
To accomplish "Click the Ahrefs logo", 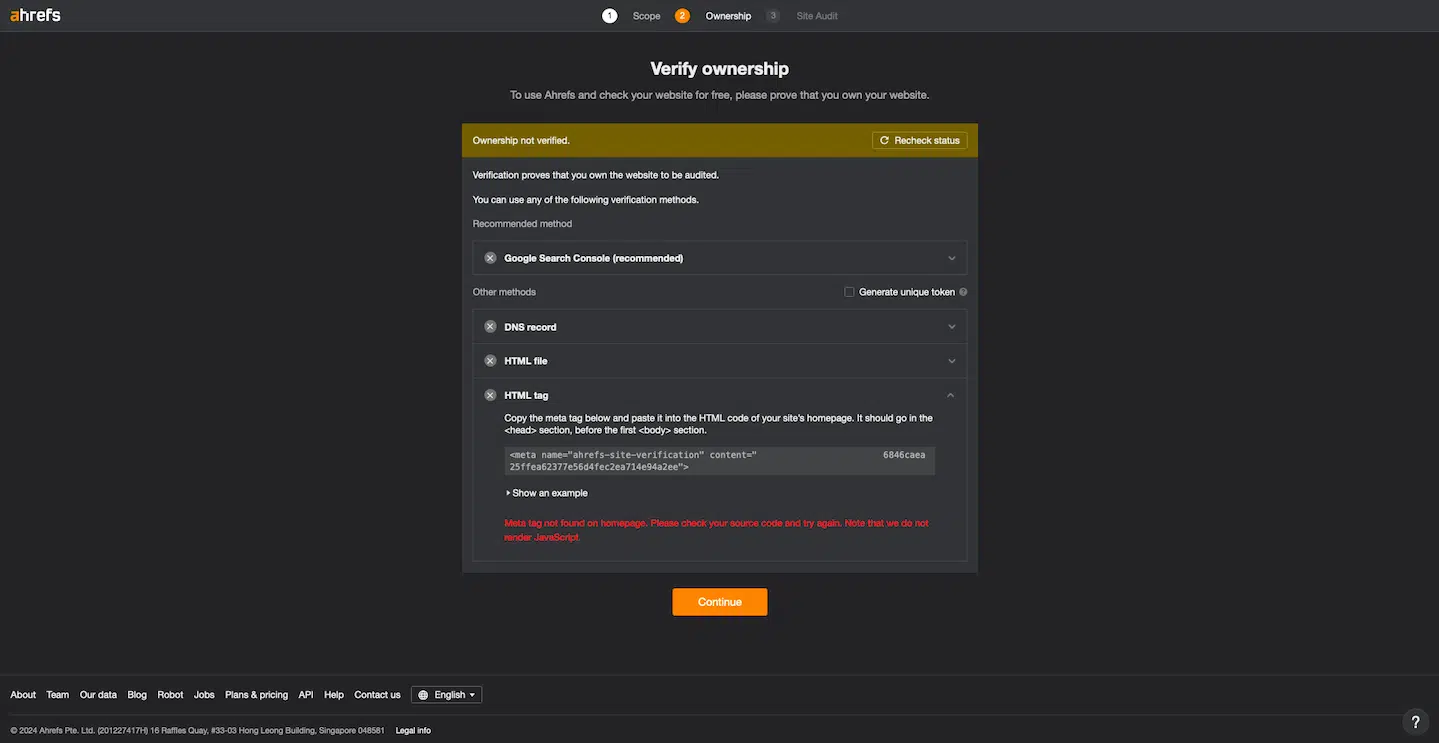I will (35, 15).
